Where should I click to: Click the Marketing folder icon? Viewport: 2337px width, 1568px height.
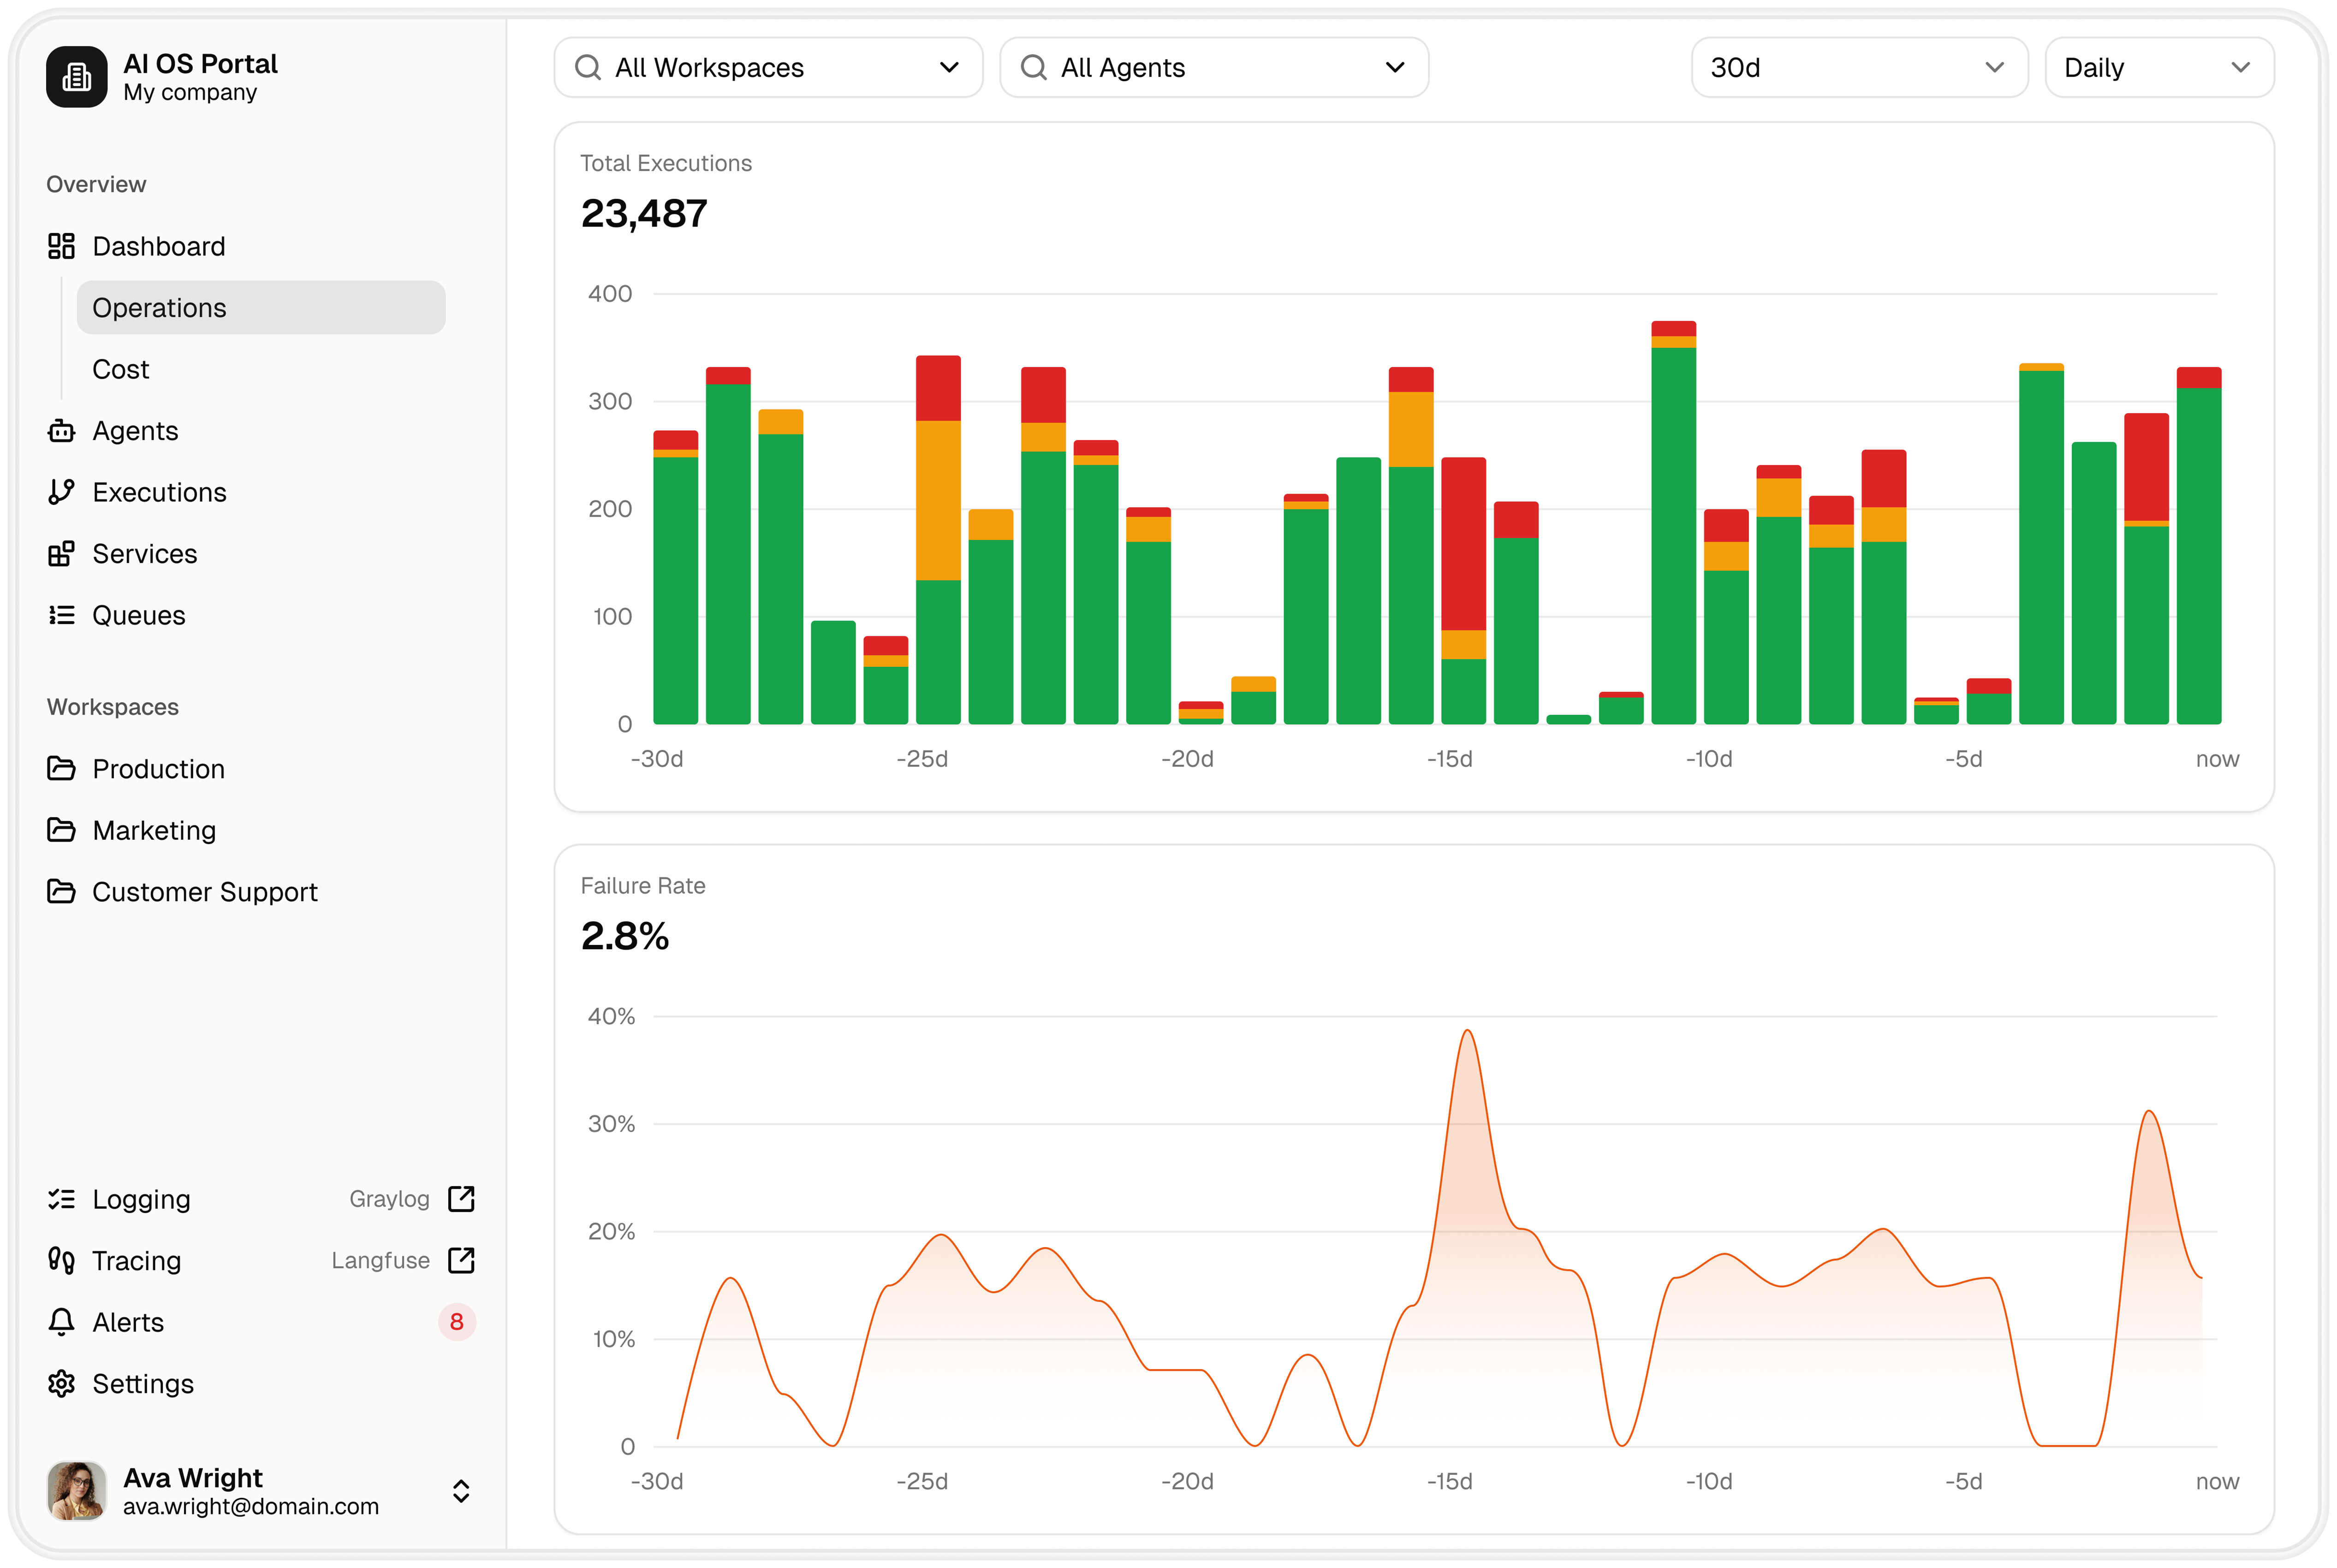click(61, 830)
